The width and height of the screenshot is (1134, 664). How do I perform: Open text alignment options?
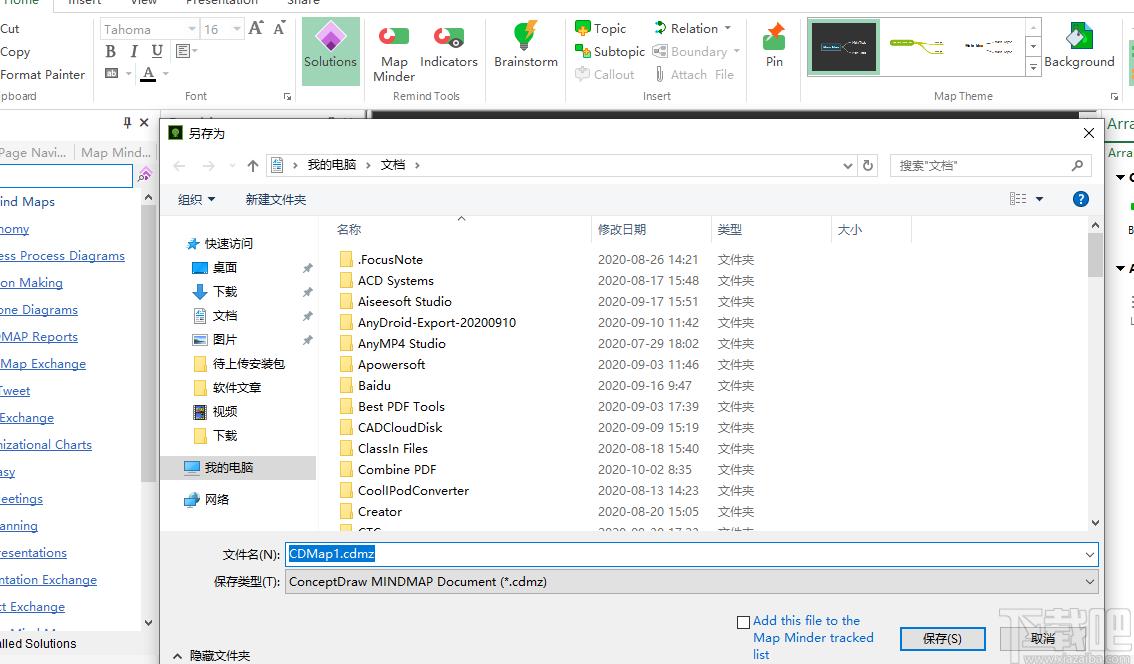[x=186, y=51]
